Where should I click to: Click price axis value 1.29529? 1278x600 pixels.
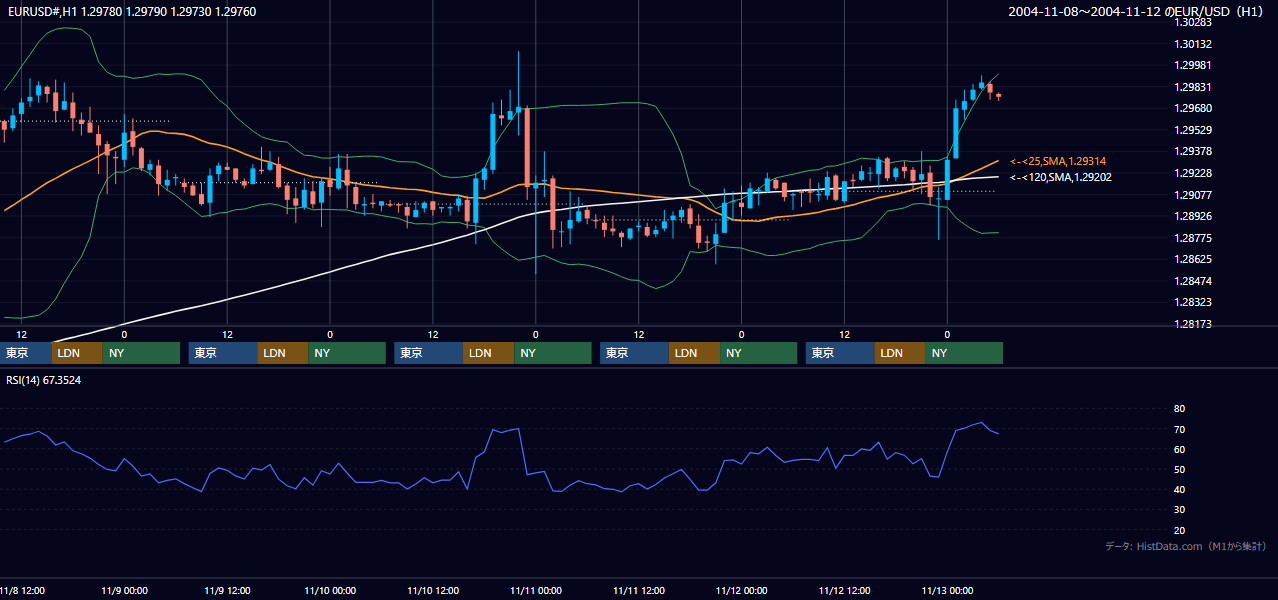point(1193,130)
